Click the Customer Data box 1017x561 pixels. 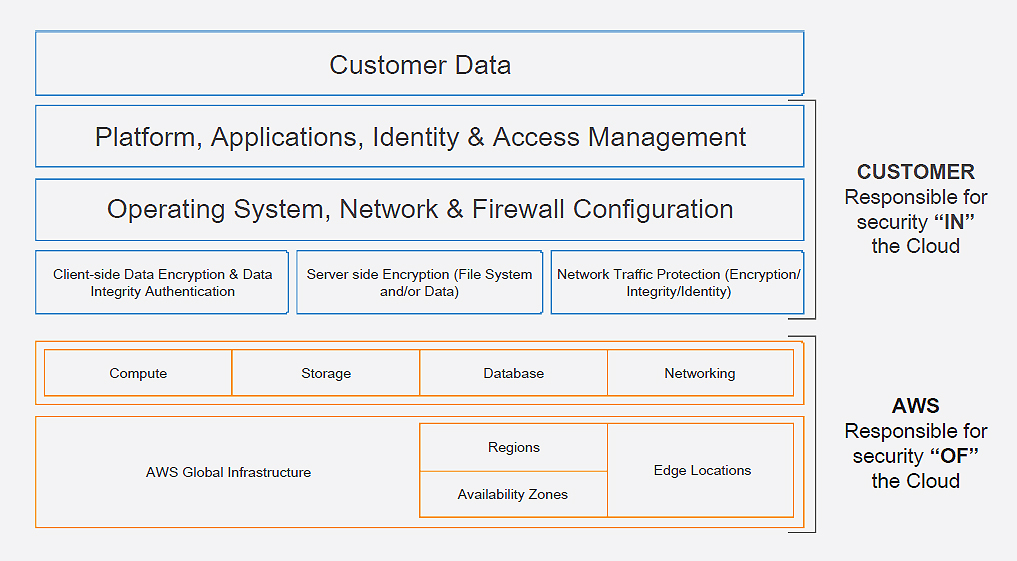coord(420,64)
